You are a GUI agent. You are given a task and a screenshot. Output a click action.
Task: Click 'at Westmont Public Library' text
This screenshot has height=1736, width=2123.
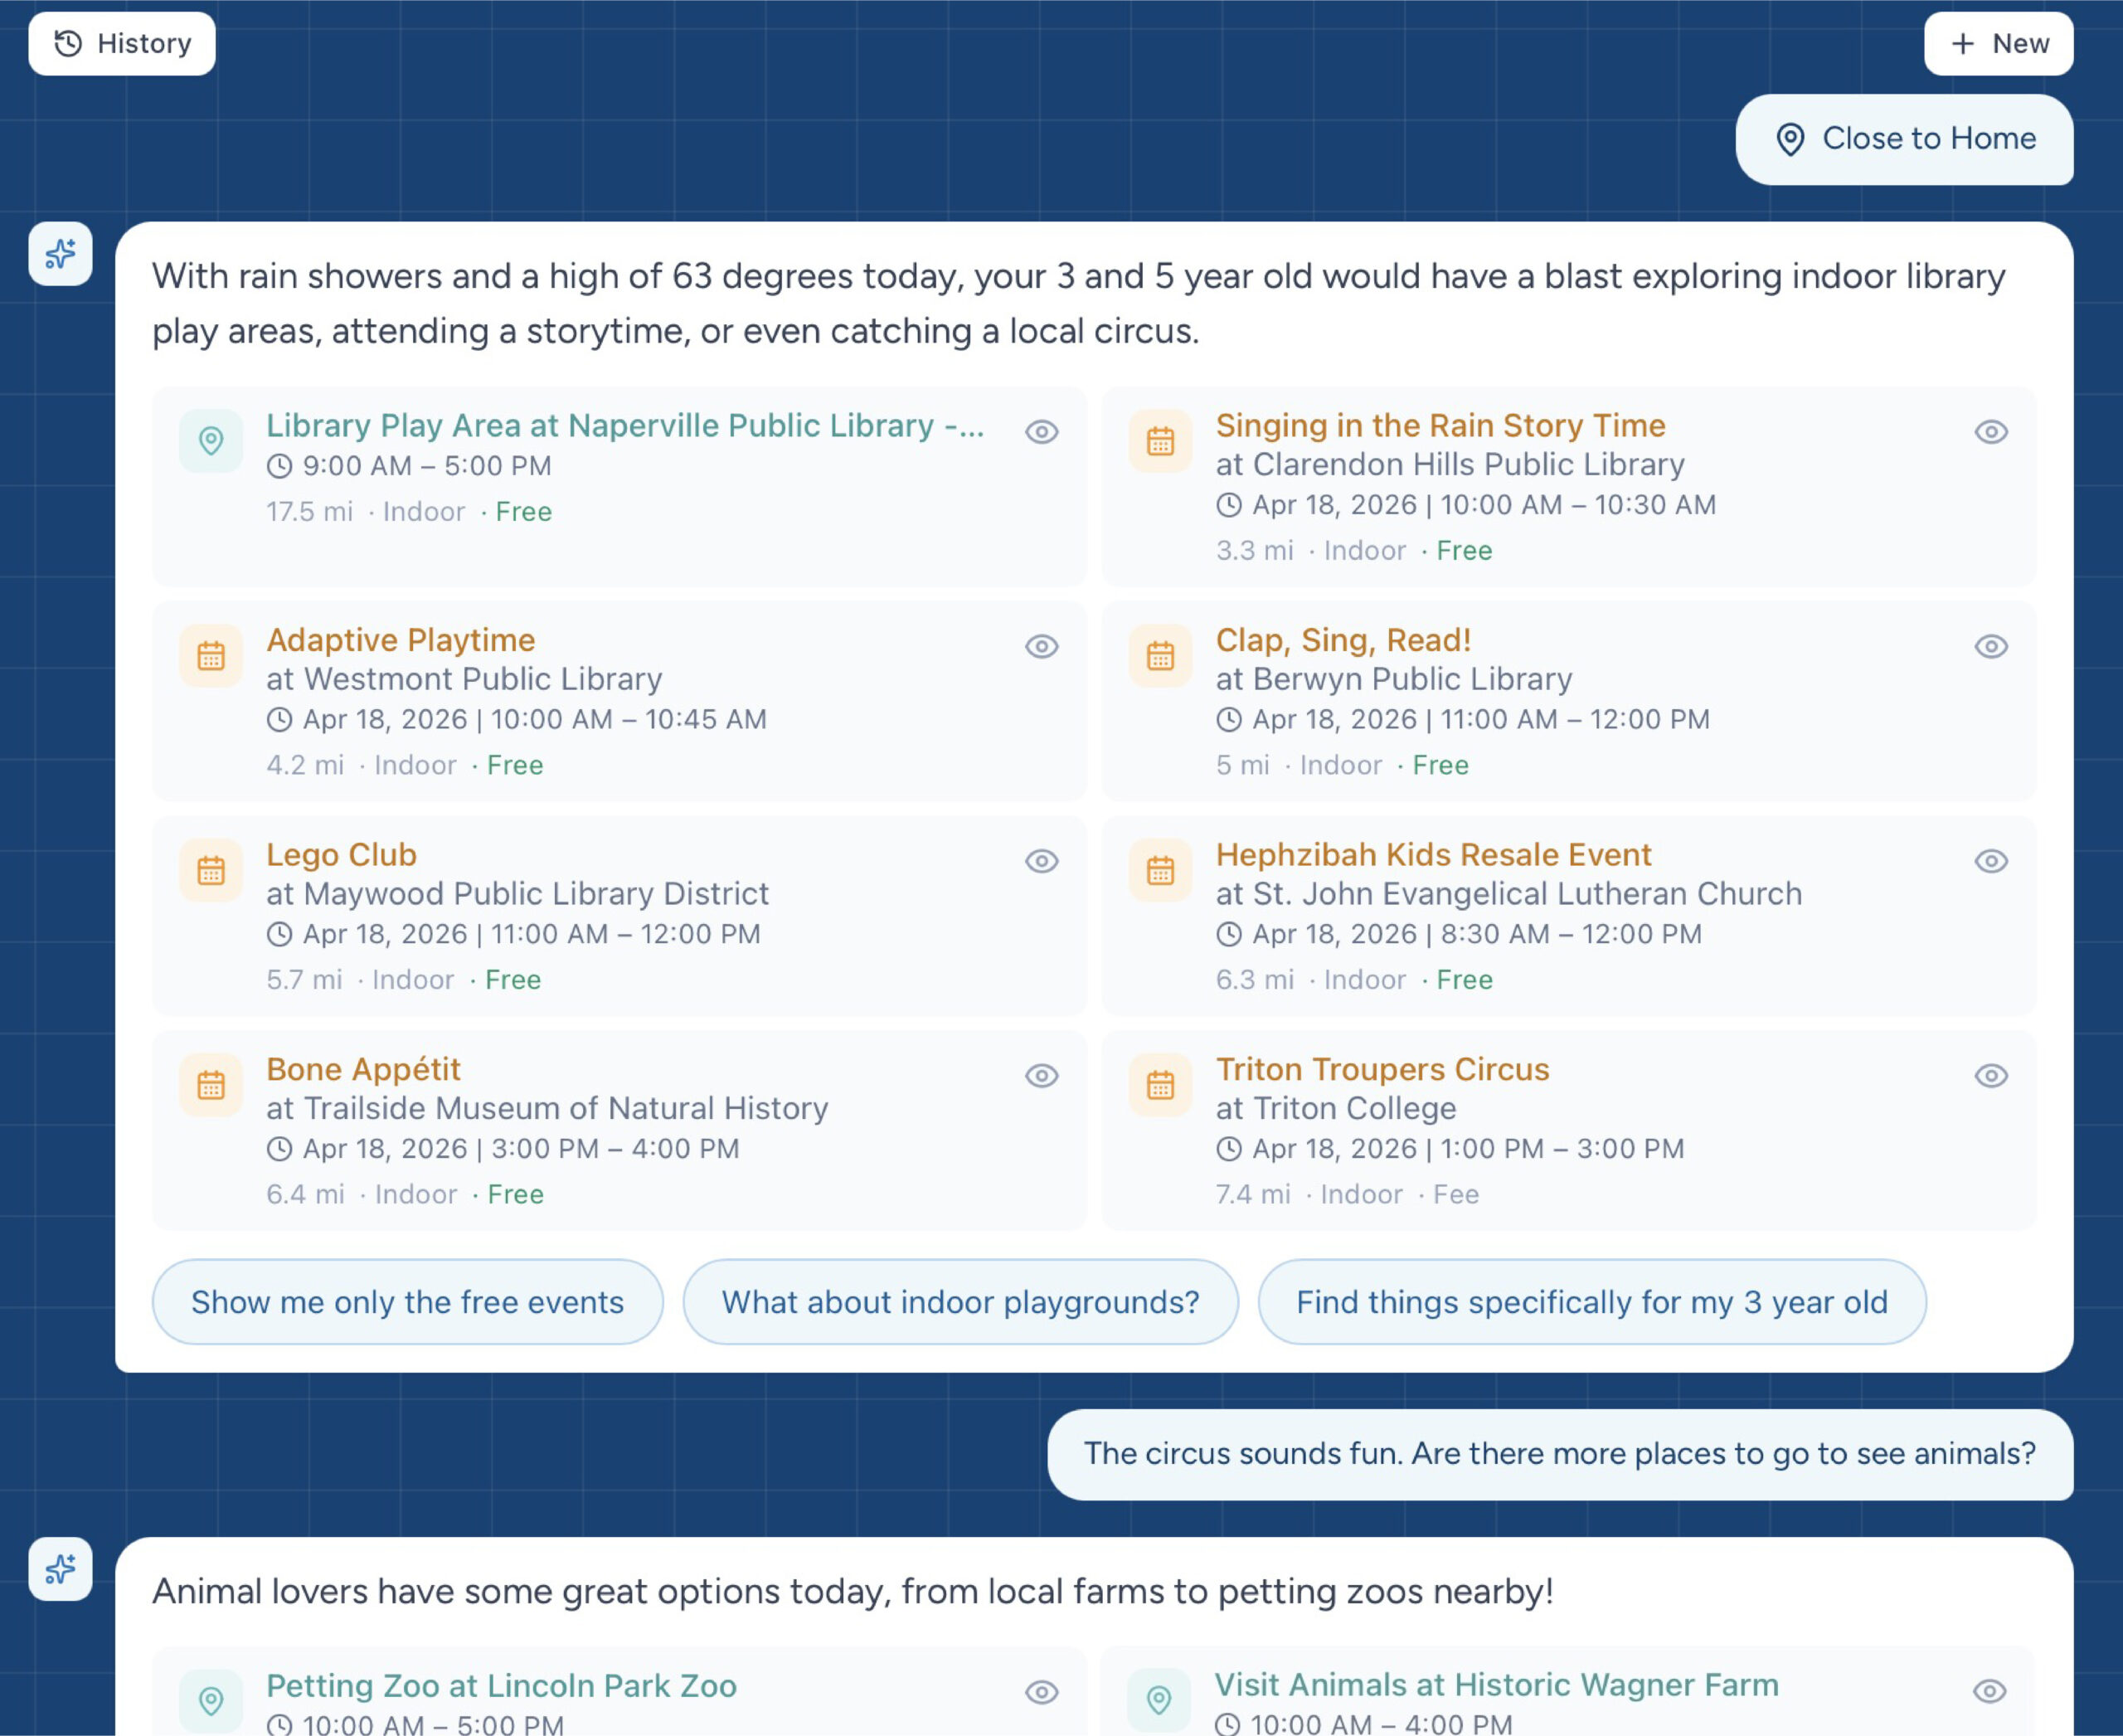point(464,679)
